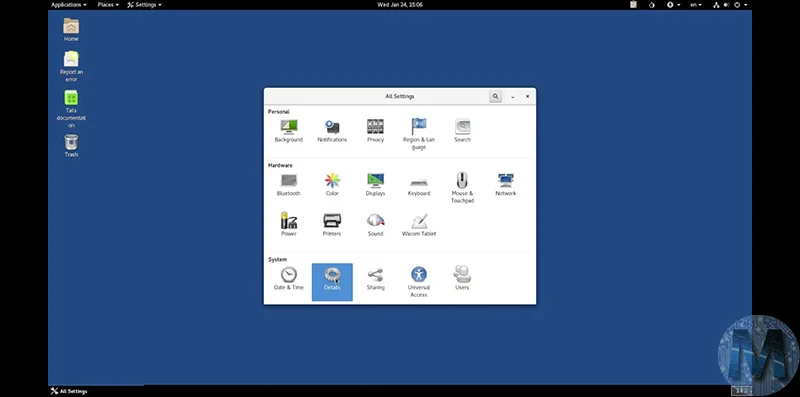Open Region & Language settings

point(418,134)
